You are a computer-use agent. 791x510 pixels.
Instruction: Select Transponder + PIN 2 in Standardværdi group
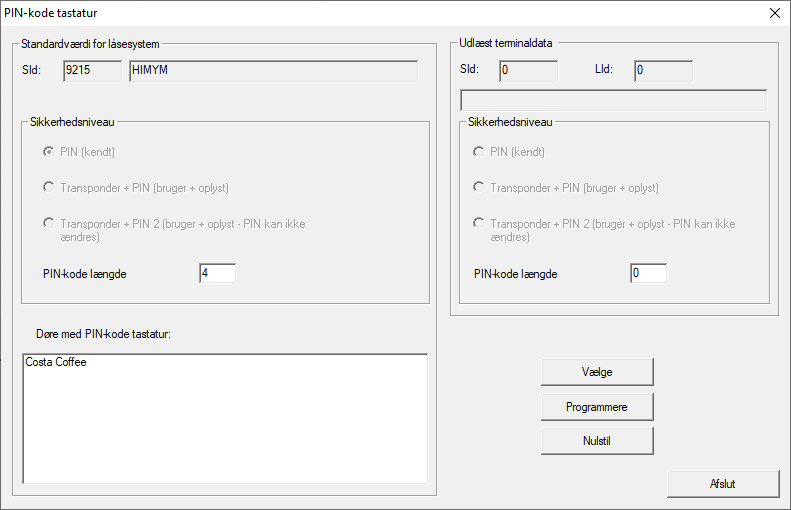pyautogui.click(x=48, y=223)
